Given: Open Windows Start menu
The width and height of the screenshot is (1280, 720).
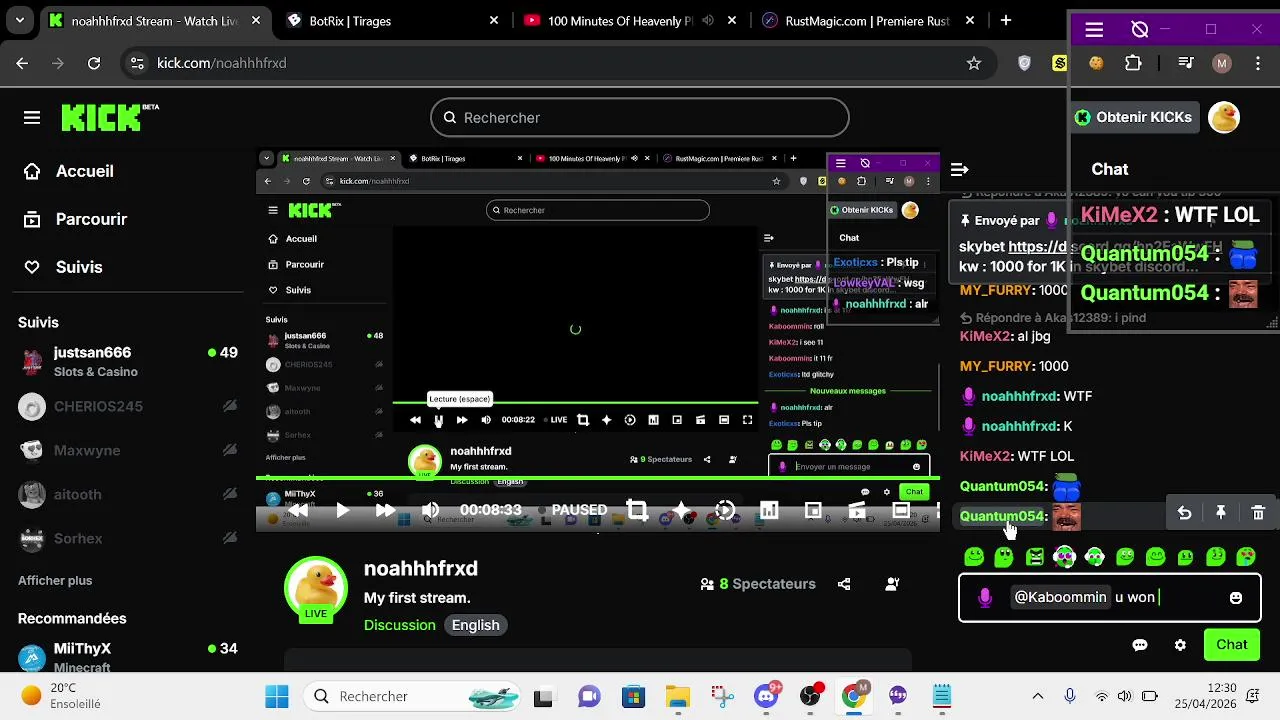Looking at the screenshot, I should pos(277,696).
